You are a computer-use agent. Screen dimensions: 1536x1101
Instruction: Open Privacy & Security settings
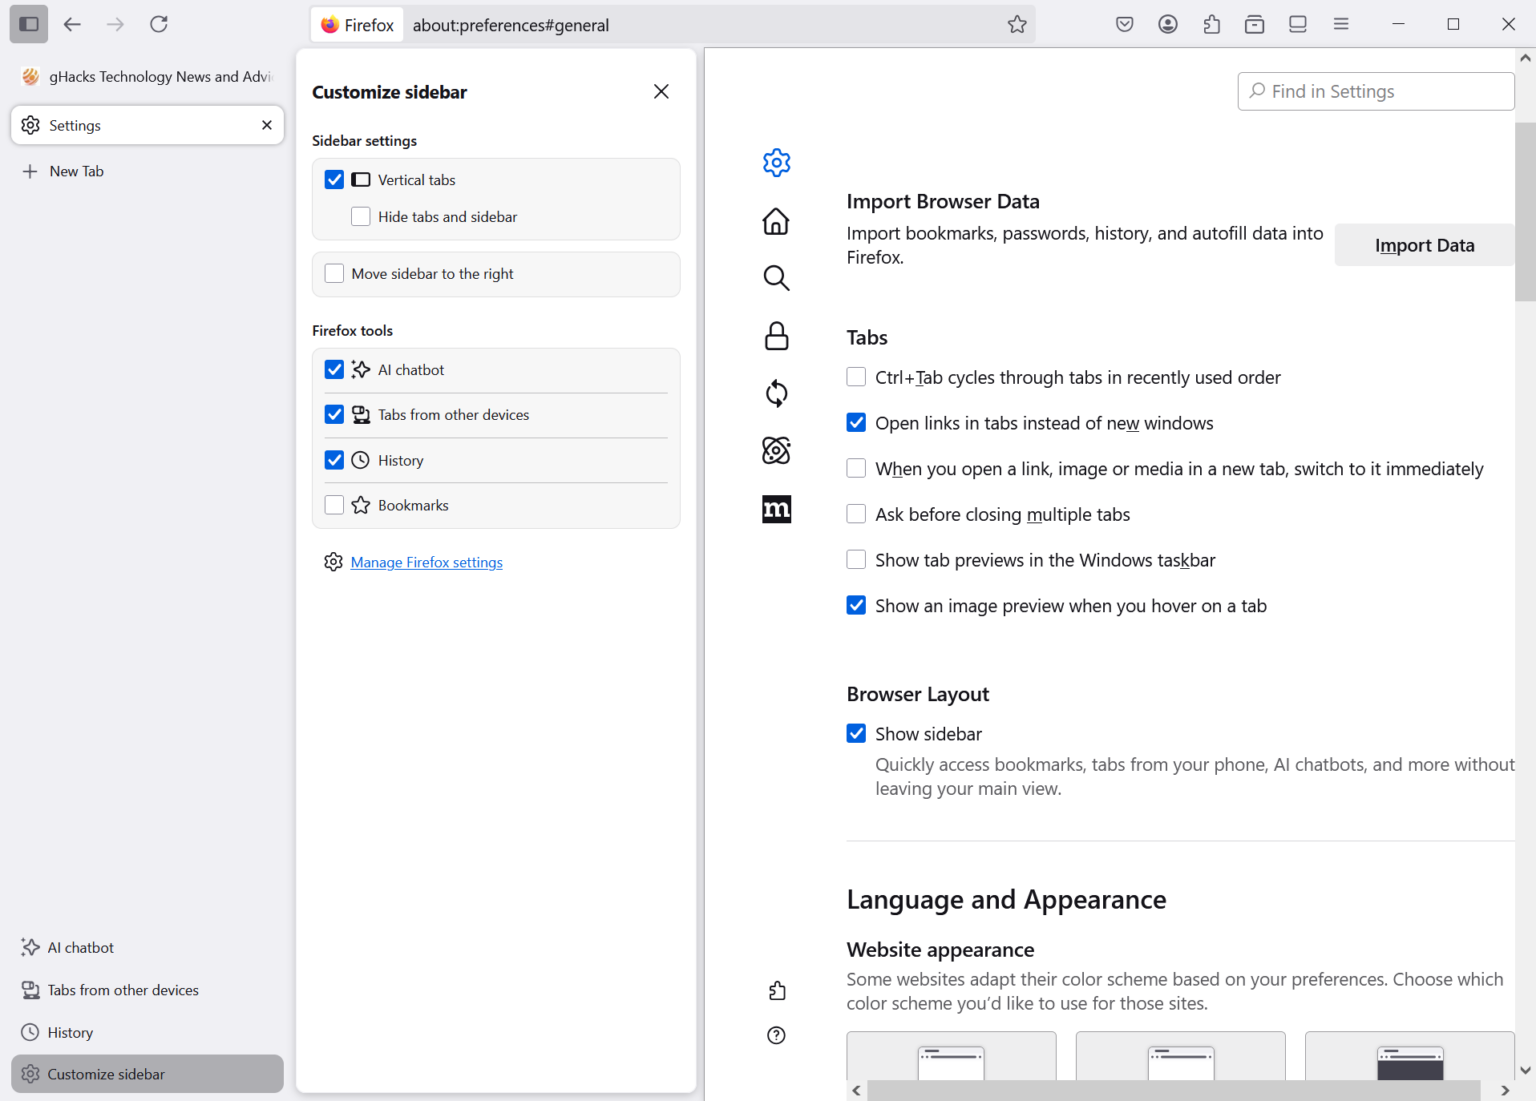point(776,335)
